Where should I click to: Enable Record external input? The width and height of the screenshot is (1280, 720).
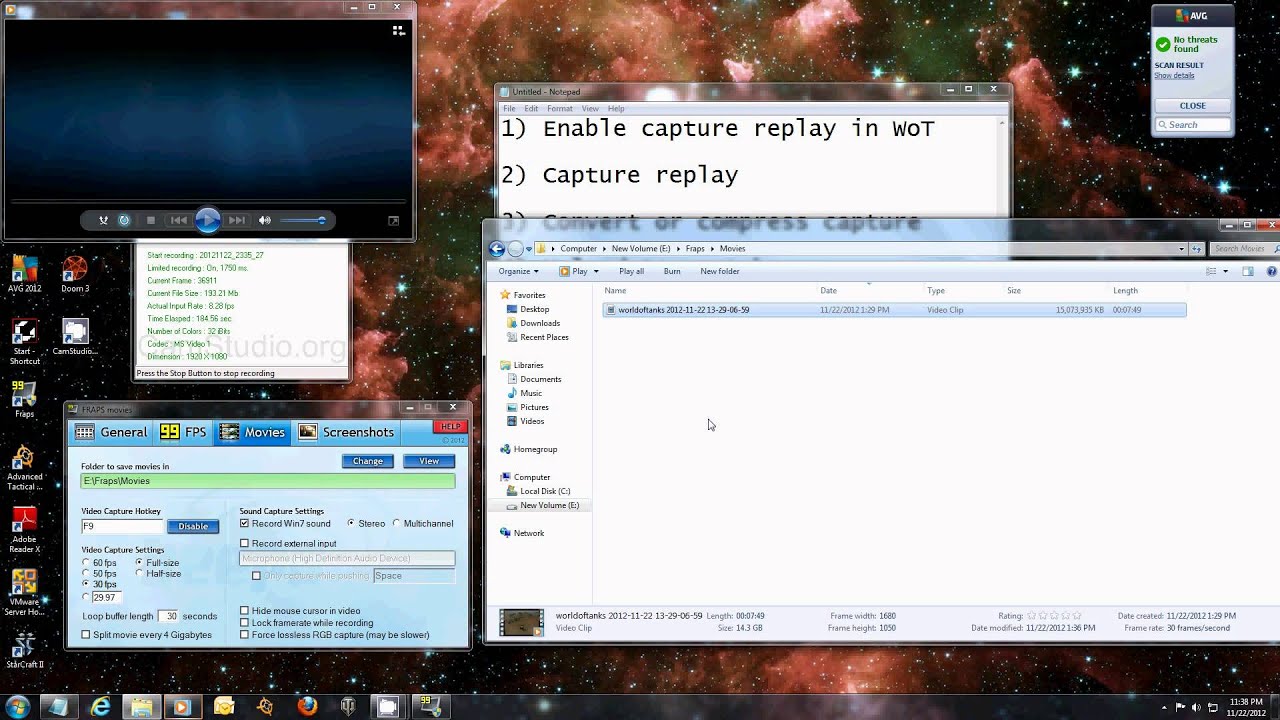click(288, 543)
